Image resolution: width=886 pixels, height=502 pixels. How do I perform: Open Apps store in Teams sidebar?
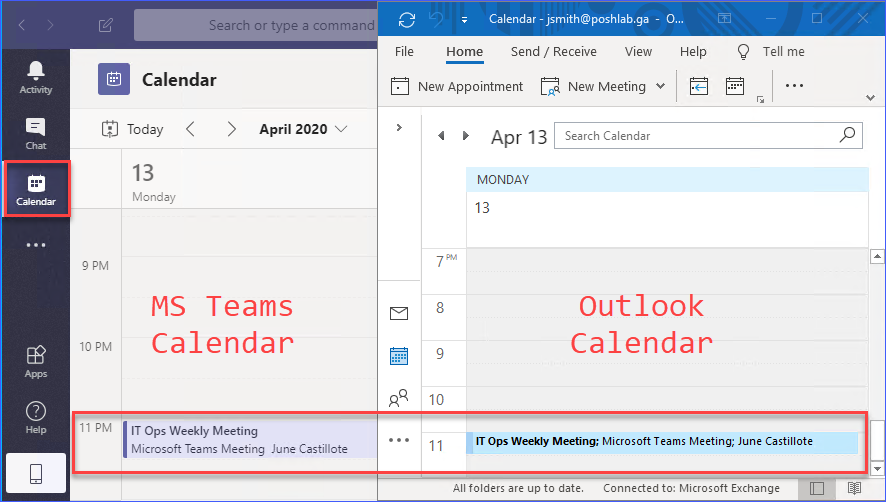pos(36,361)
